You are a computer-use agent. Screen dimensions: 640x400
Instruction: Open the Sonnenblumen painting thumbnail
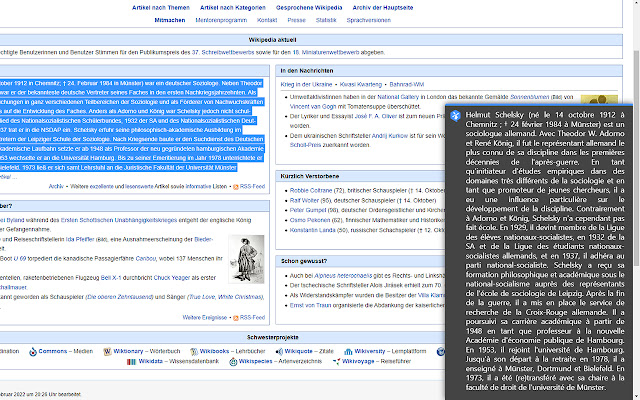click(599, 99)
